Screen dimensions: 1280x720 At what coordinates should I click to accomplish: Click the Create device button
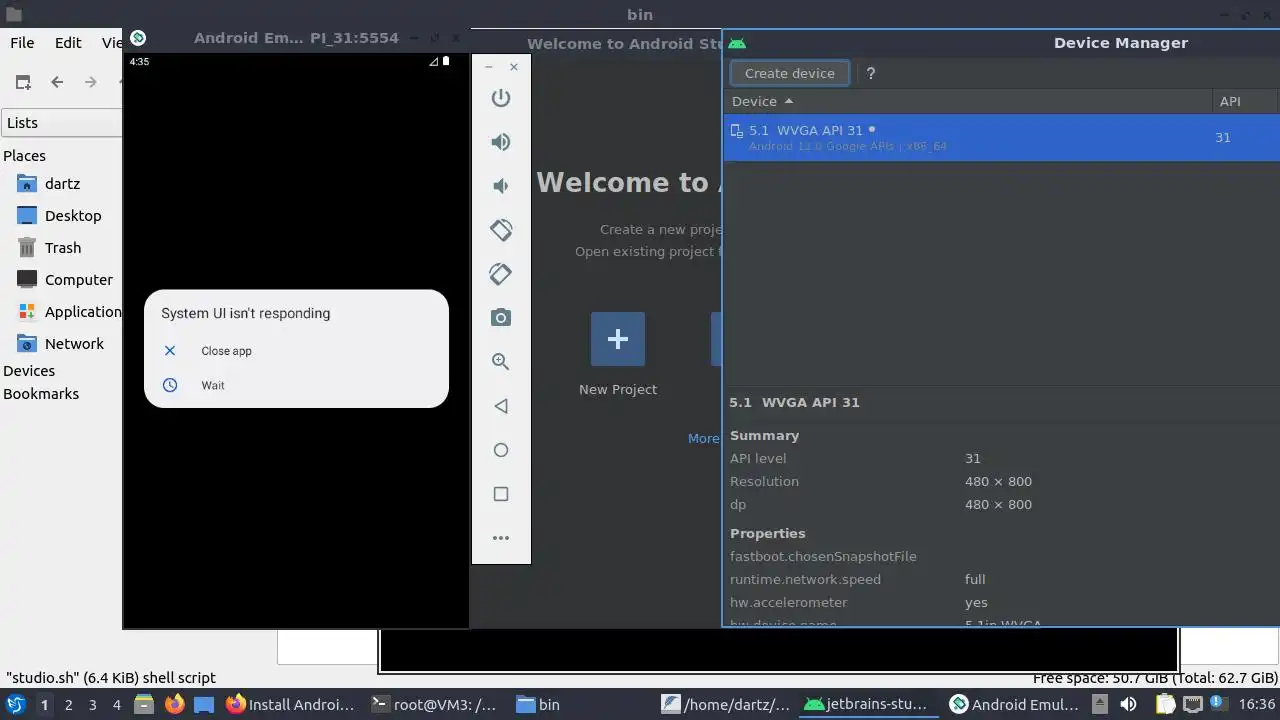790,73
